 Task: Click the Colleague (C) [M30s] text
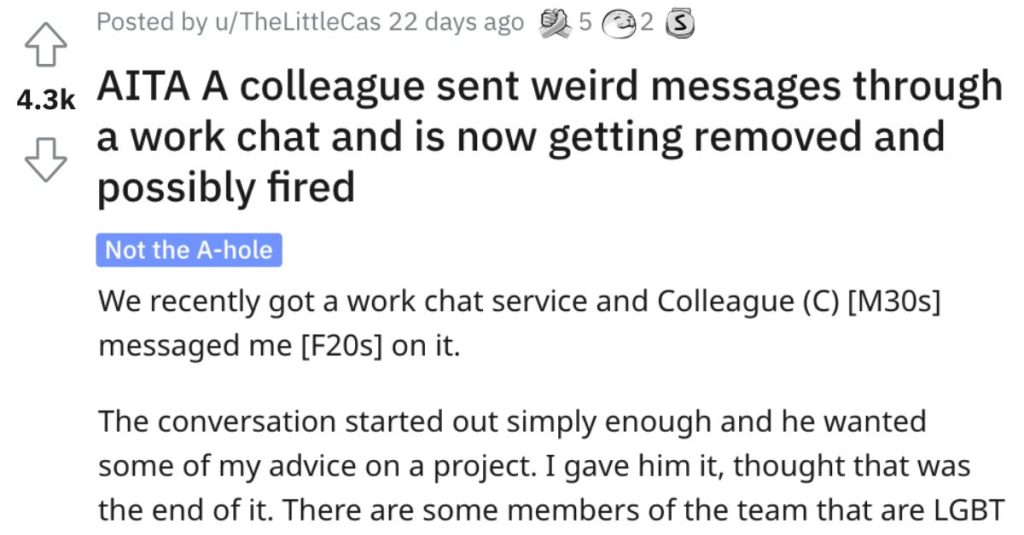coord(799,302)
